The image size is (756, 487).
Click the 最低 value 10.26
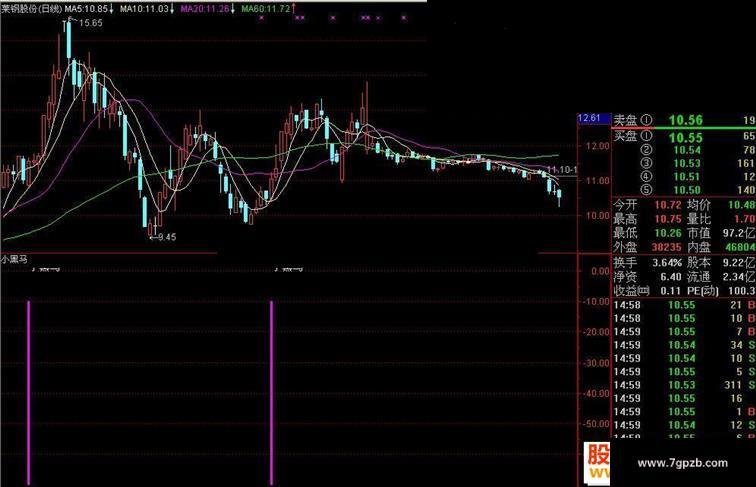coord(668,233)
